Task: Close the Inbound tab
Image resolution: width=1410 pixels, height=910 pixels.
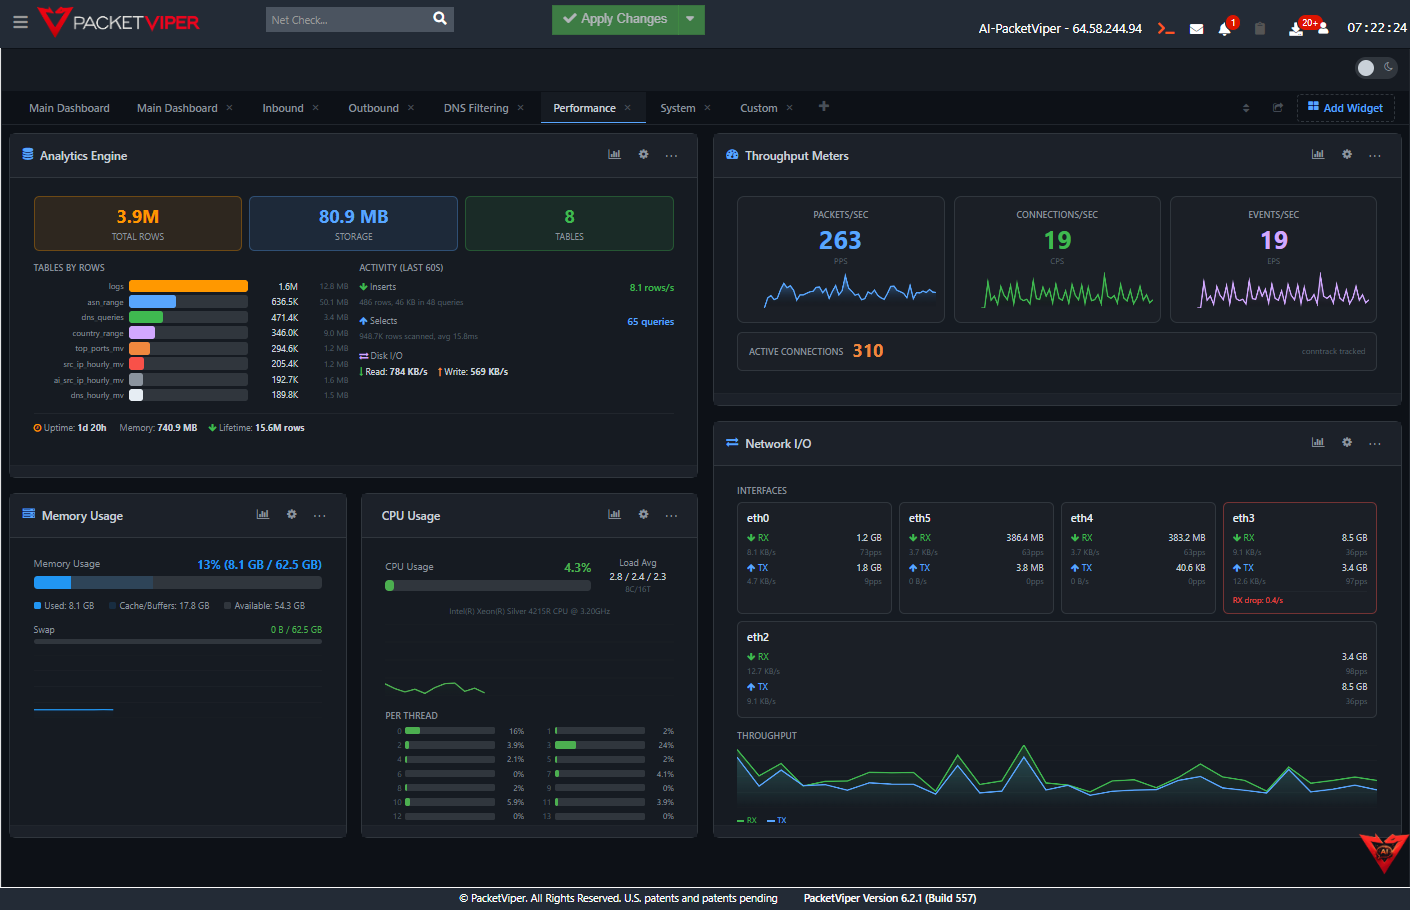Action: coord(316,108)
